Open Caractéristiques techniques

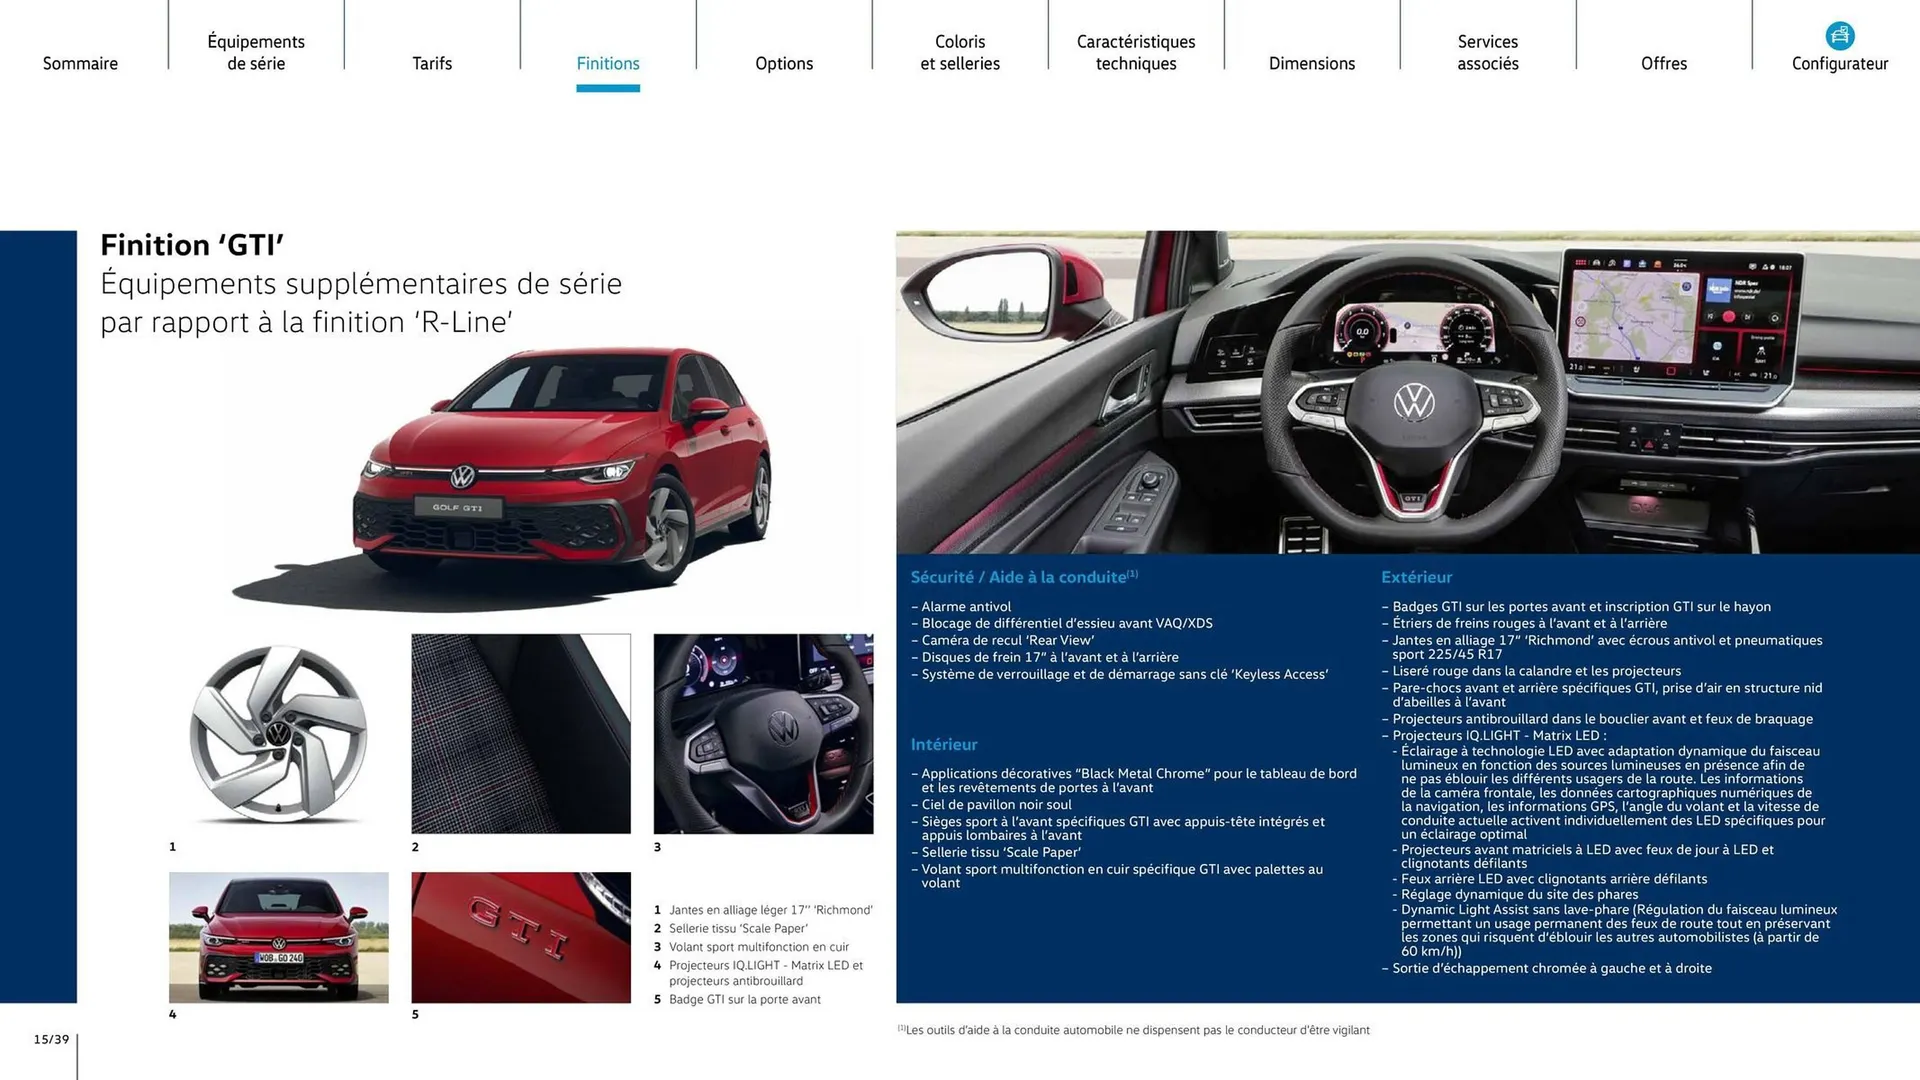pyautogui.click(x=1136, y=52)
